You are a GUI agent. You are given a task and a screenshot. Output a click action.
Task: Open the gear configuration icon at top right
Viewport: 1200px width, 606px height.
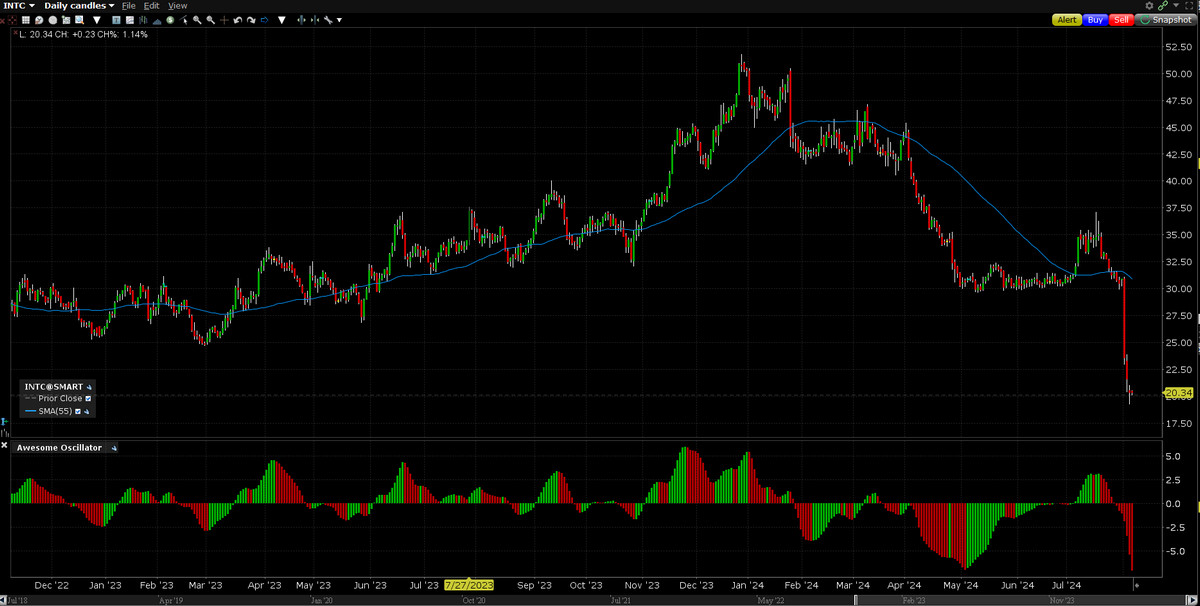coord(1149,6)
